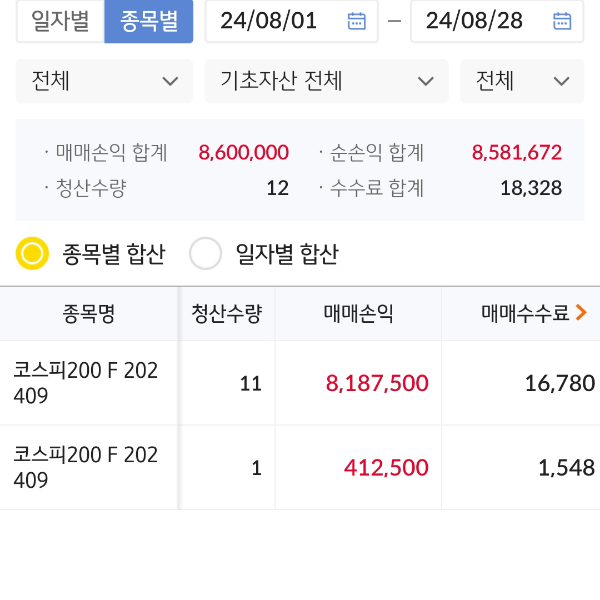Viewport: 600px width, 600px height.
Task: Switch to the 종목별 tab
Action: (148, 21)
